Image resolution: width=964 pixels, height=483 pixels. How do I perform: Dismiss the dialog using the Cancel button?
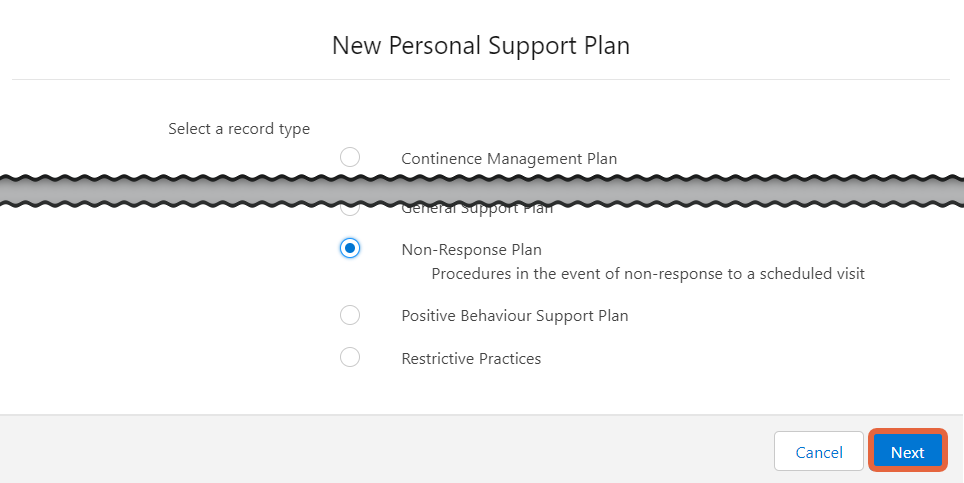(x=819, y=452)
